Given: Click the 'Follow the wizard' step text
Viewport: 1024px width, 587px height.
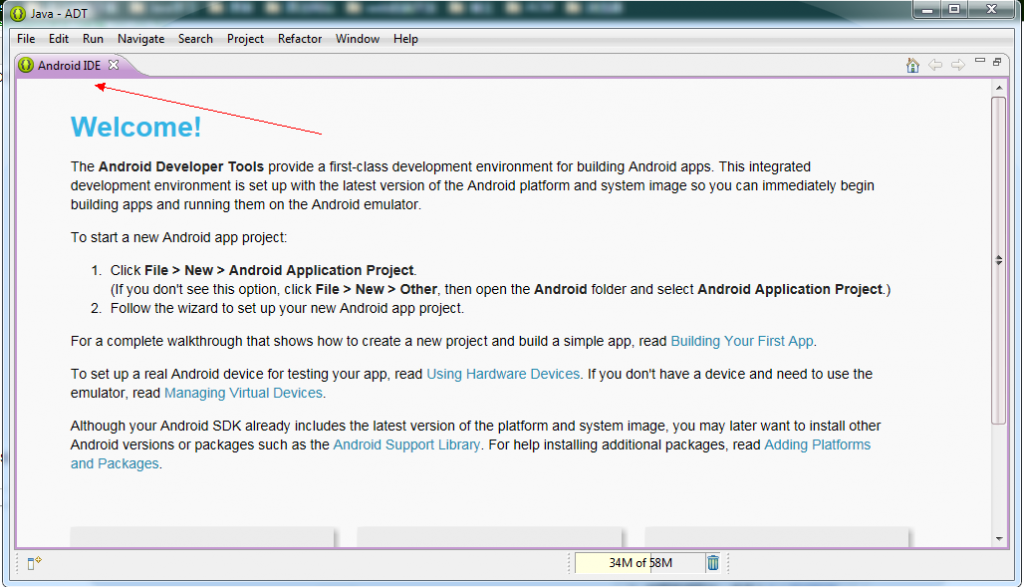Looking at the screenshot, I should [287, 308].
